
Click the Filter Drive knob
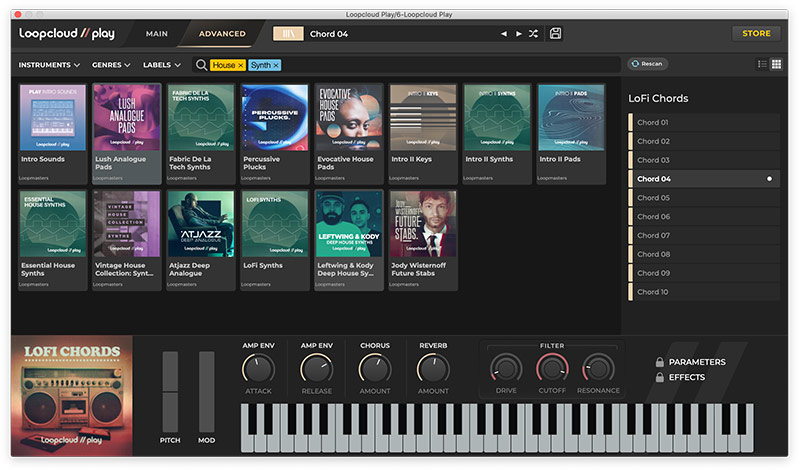[x=506, y=368]
